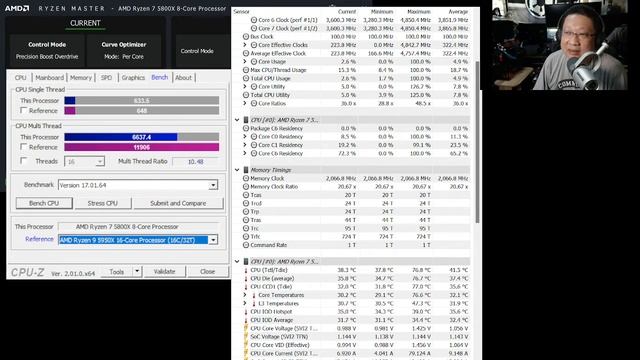Click Submit and Compare button
The image size is (640, 360).
178,203
